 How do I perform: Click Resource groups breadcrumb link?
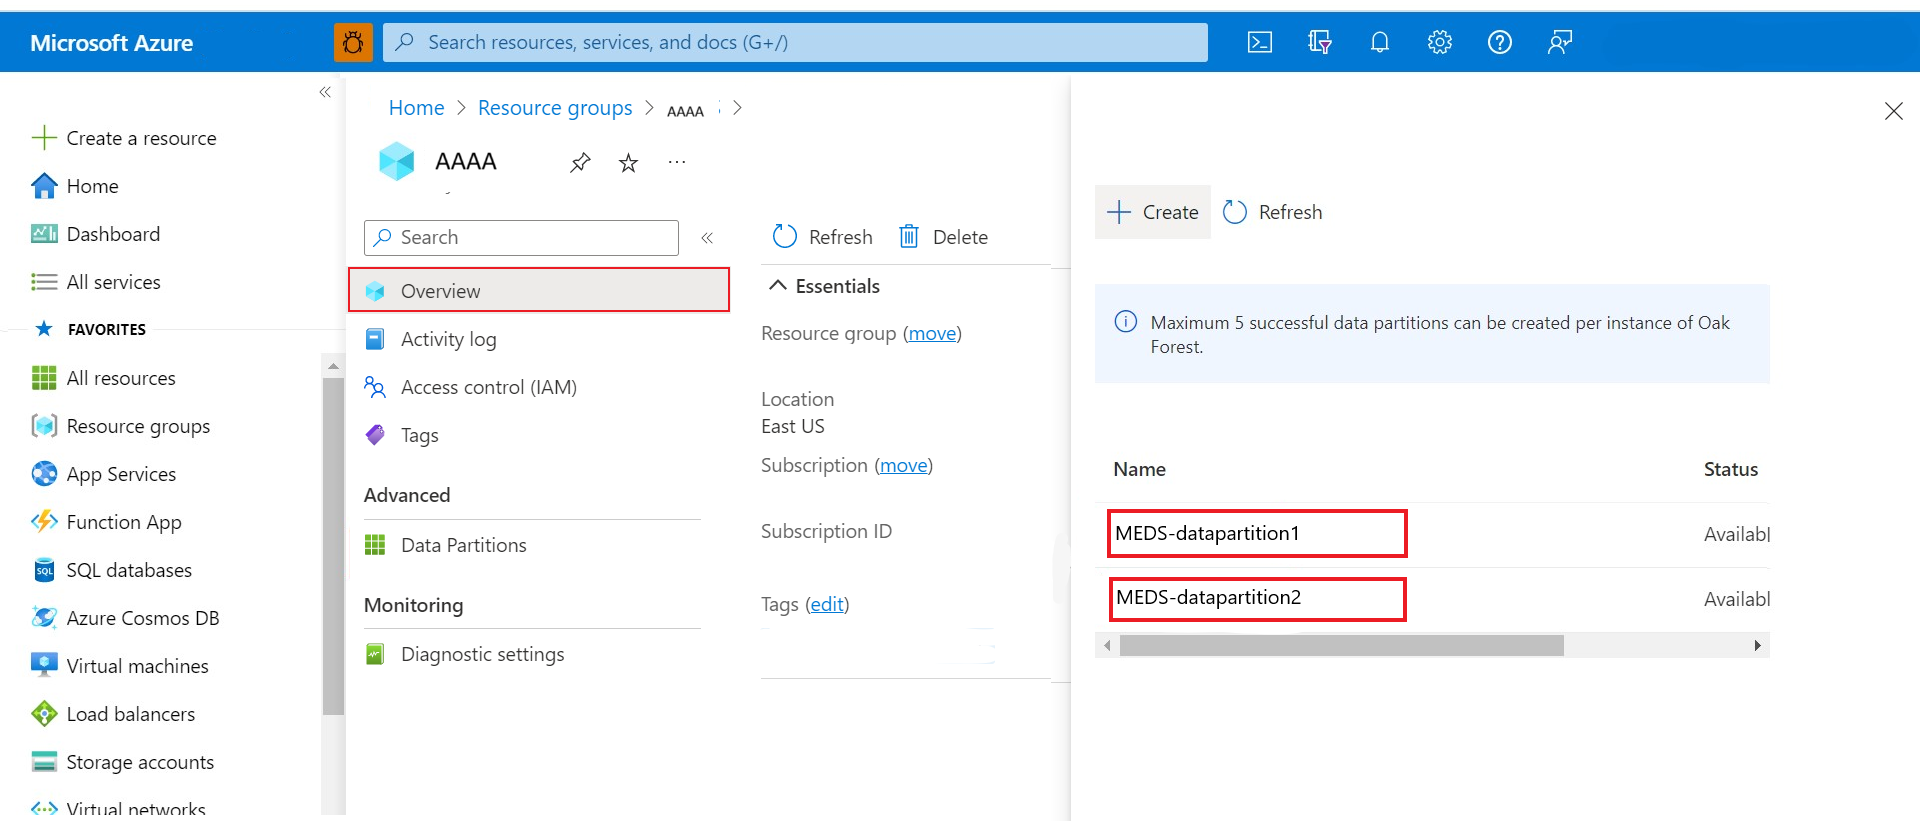click(x=555, y=108)
